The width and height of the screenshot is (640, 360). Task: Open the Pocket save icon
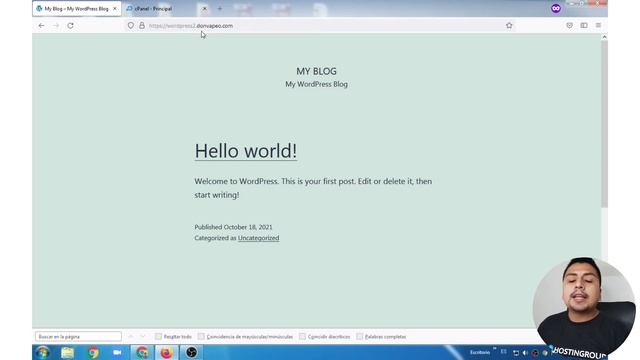[569, 25]
